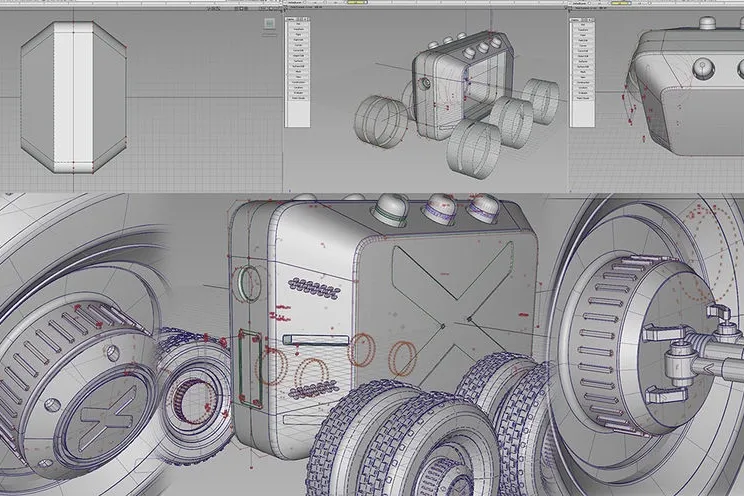This screenshot has height=496, width=744.
Task: Open Construction tab in wireframe truck view palette
Action: click(x=298, y=82)
